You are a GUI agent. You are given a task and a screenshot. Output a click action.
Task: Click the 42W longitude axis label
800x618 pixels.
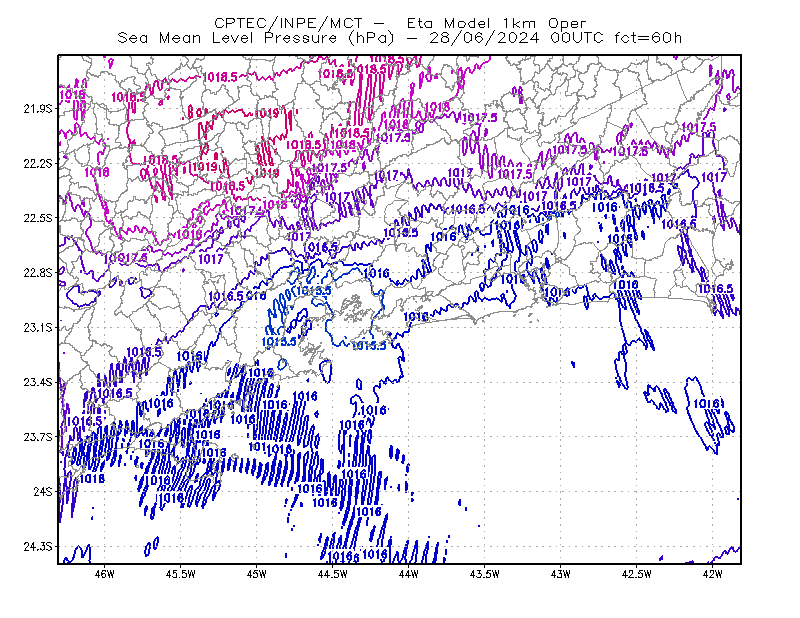pyautogui.click(x=712, y=574)
